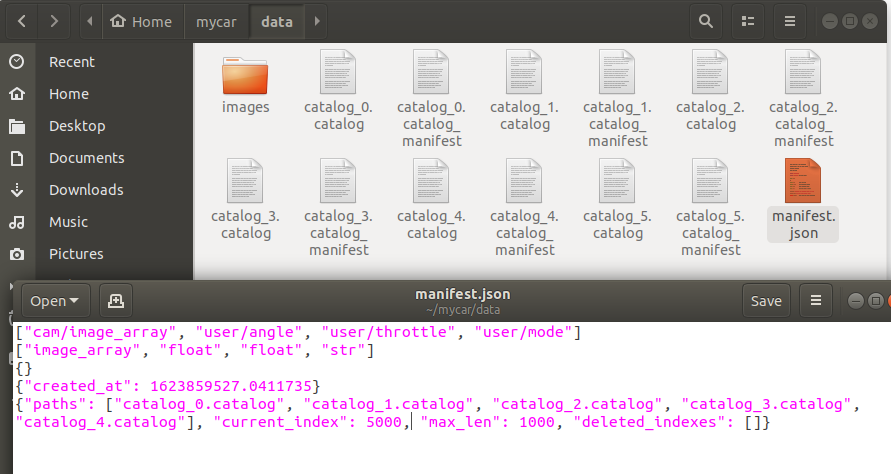The image size is (891, 474).
Task: Open the text editor hamburger menu
Action: [815, 301]
